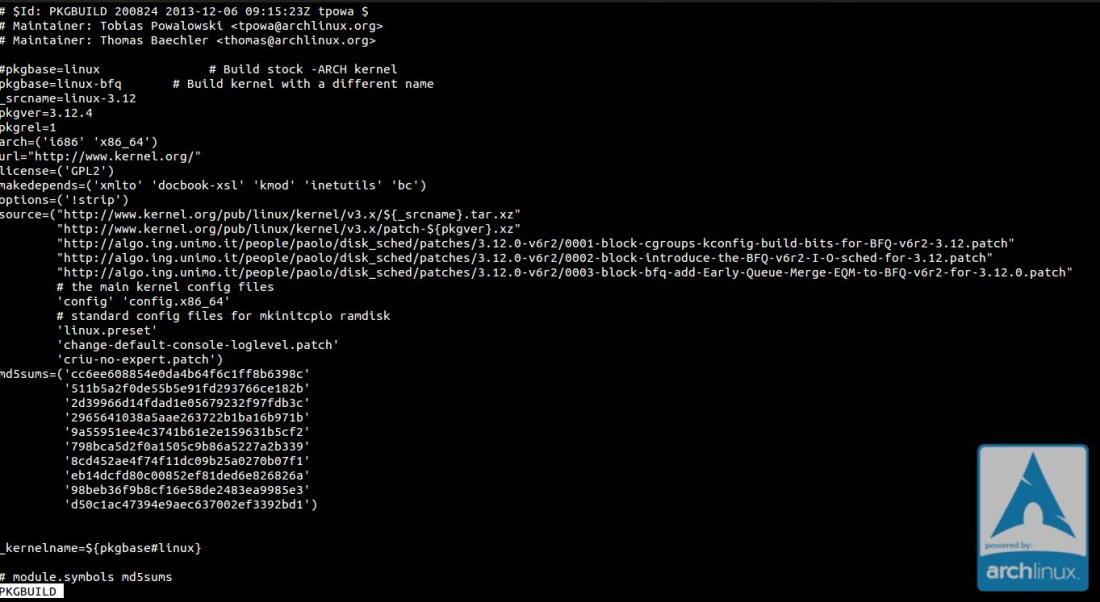Place cursor on the pkgrel=1 line
This screenshot has width=1100, height=602.
coord(30,128)
